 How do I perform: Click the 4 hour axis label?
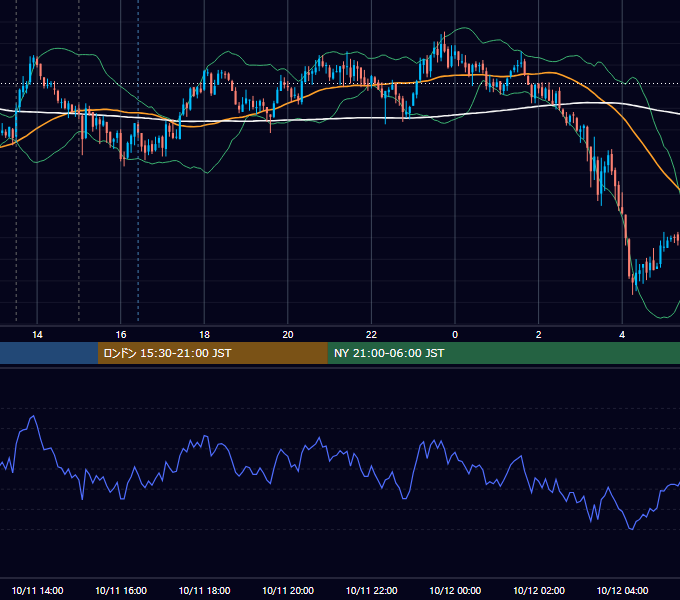click(x=622, y=335)
